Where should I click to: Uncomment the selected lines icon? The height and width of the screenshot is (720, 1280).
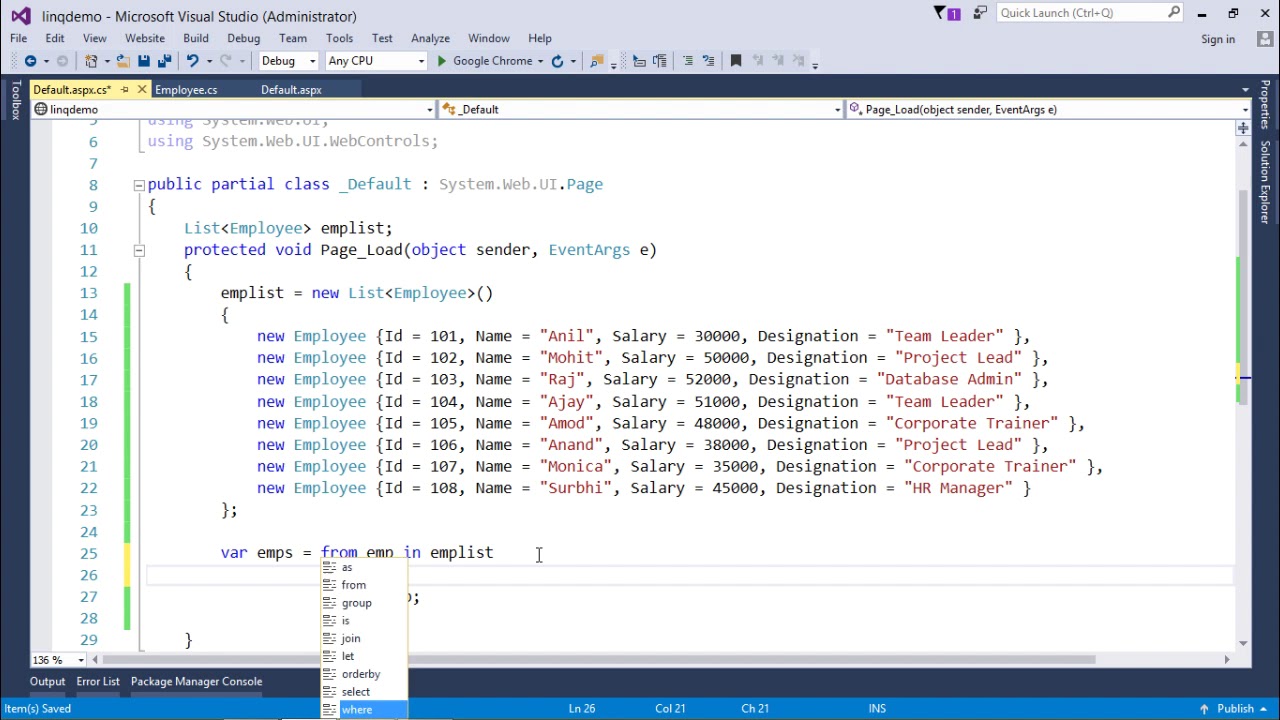coord(708,61)
